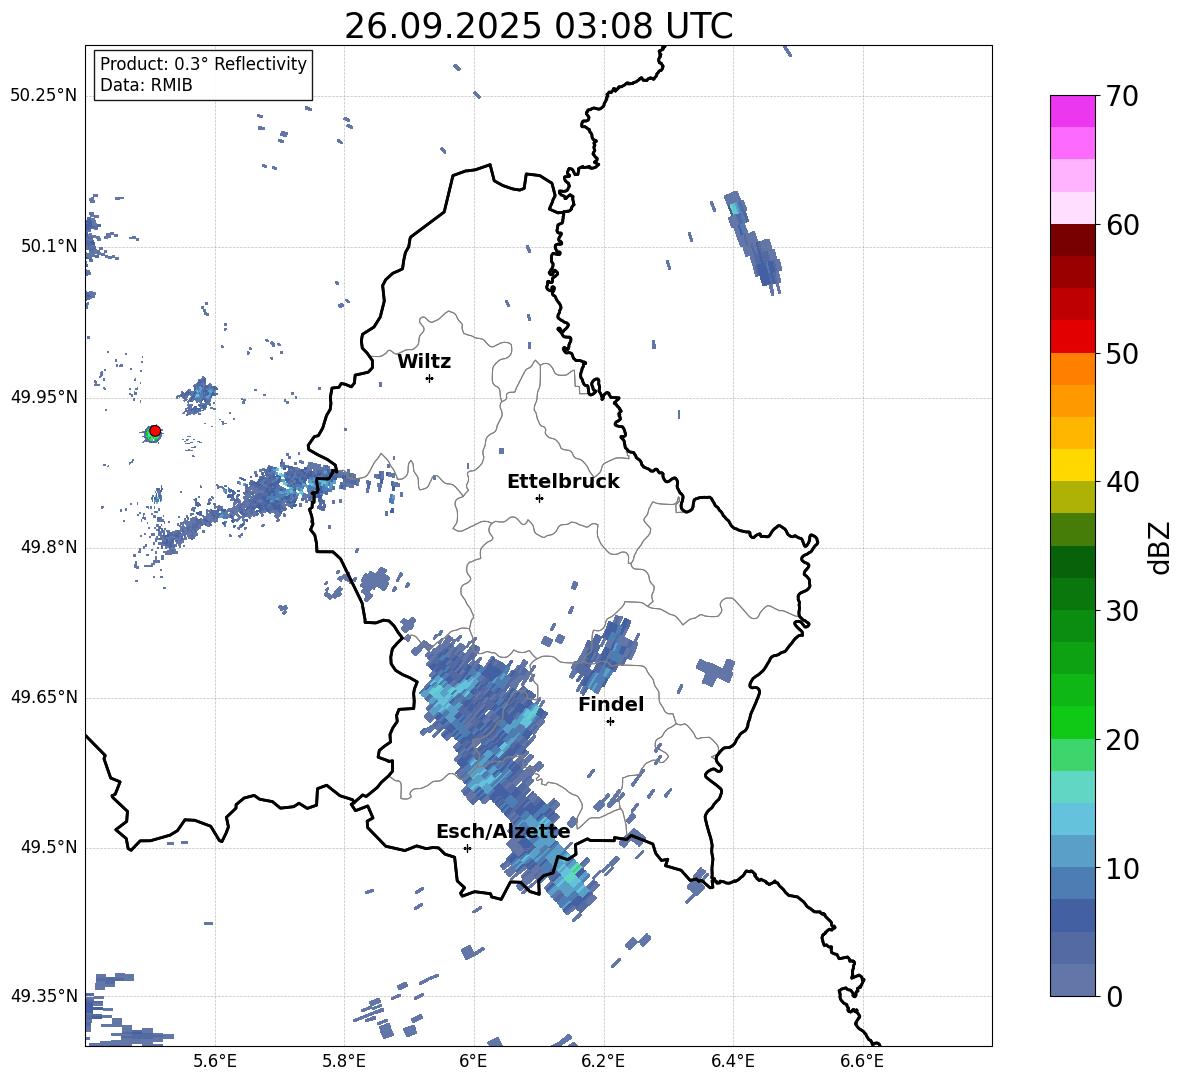The height and width of the screenshot is (1081, 1184).
Task: Click the title timestamp 26.09.2025 03:08 UTC
Action: tap(538, 26)
